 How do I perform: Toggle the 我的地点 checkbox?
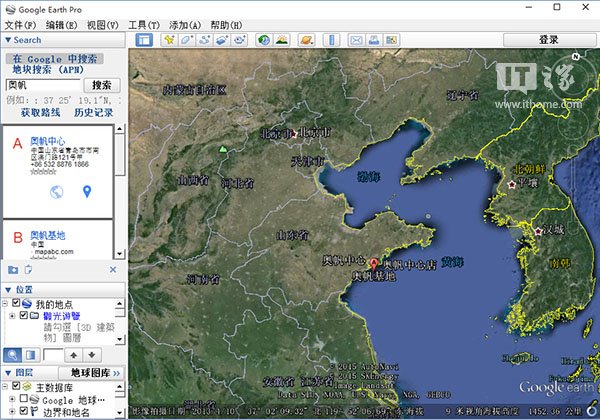[x=16, y=303]
